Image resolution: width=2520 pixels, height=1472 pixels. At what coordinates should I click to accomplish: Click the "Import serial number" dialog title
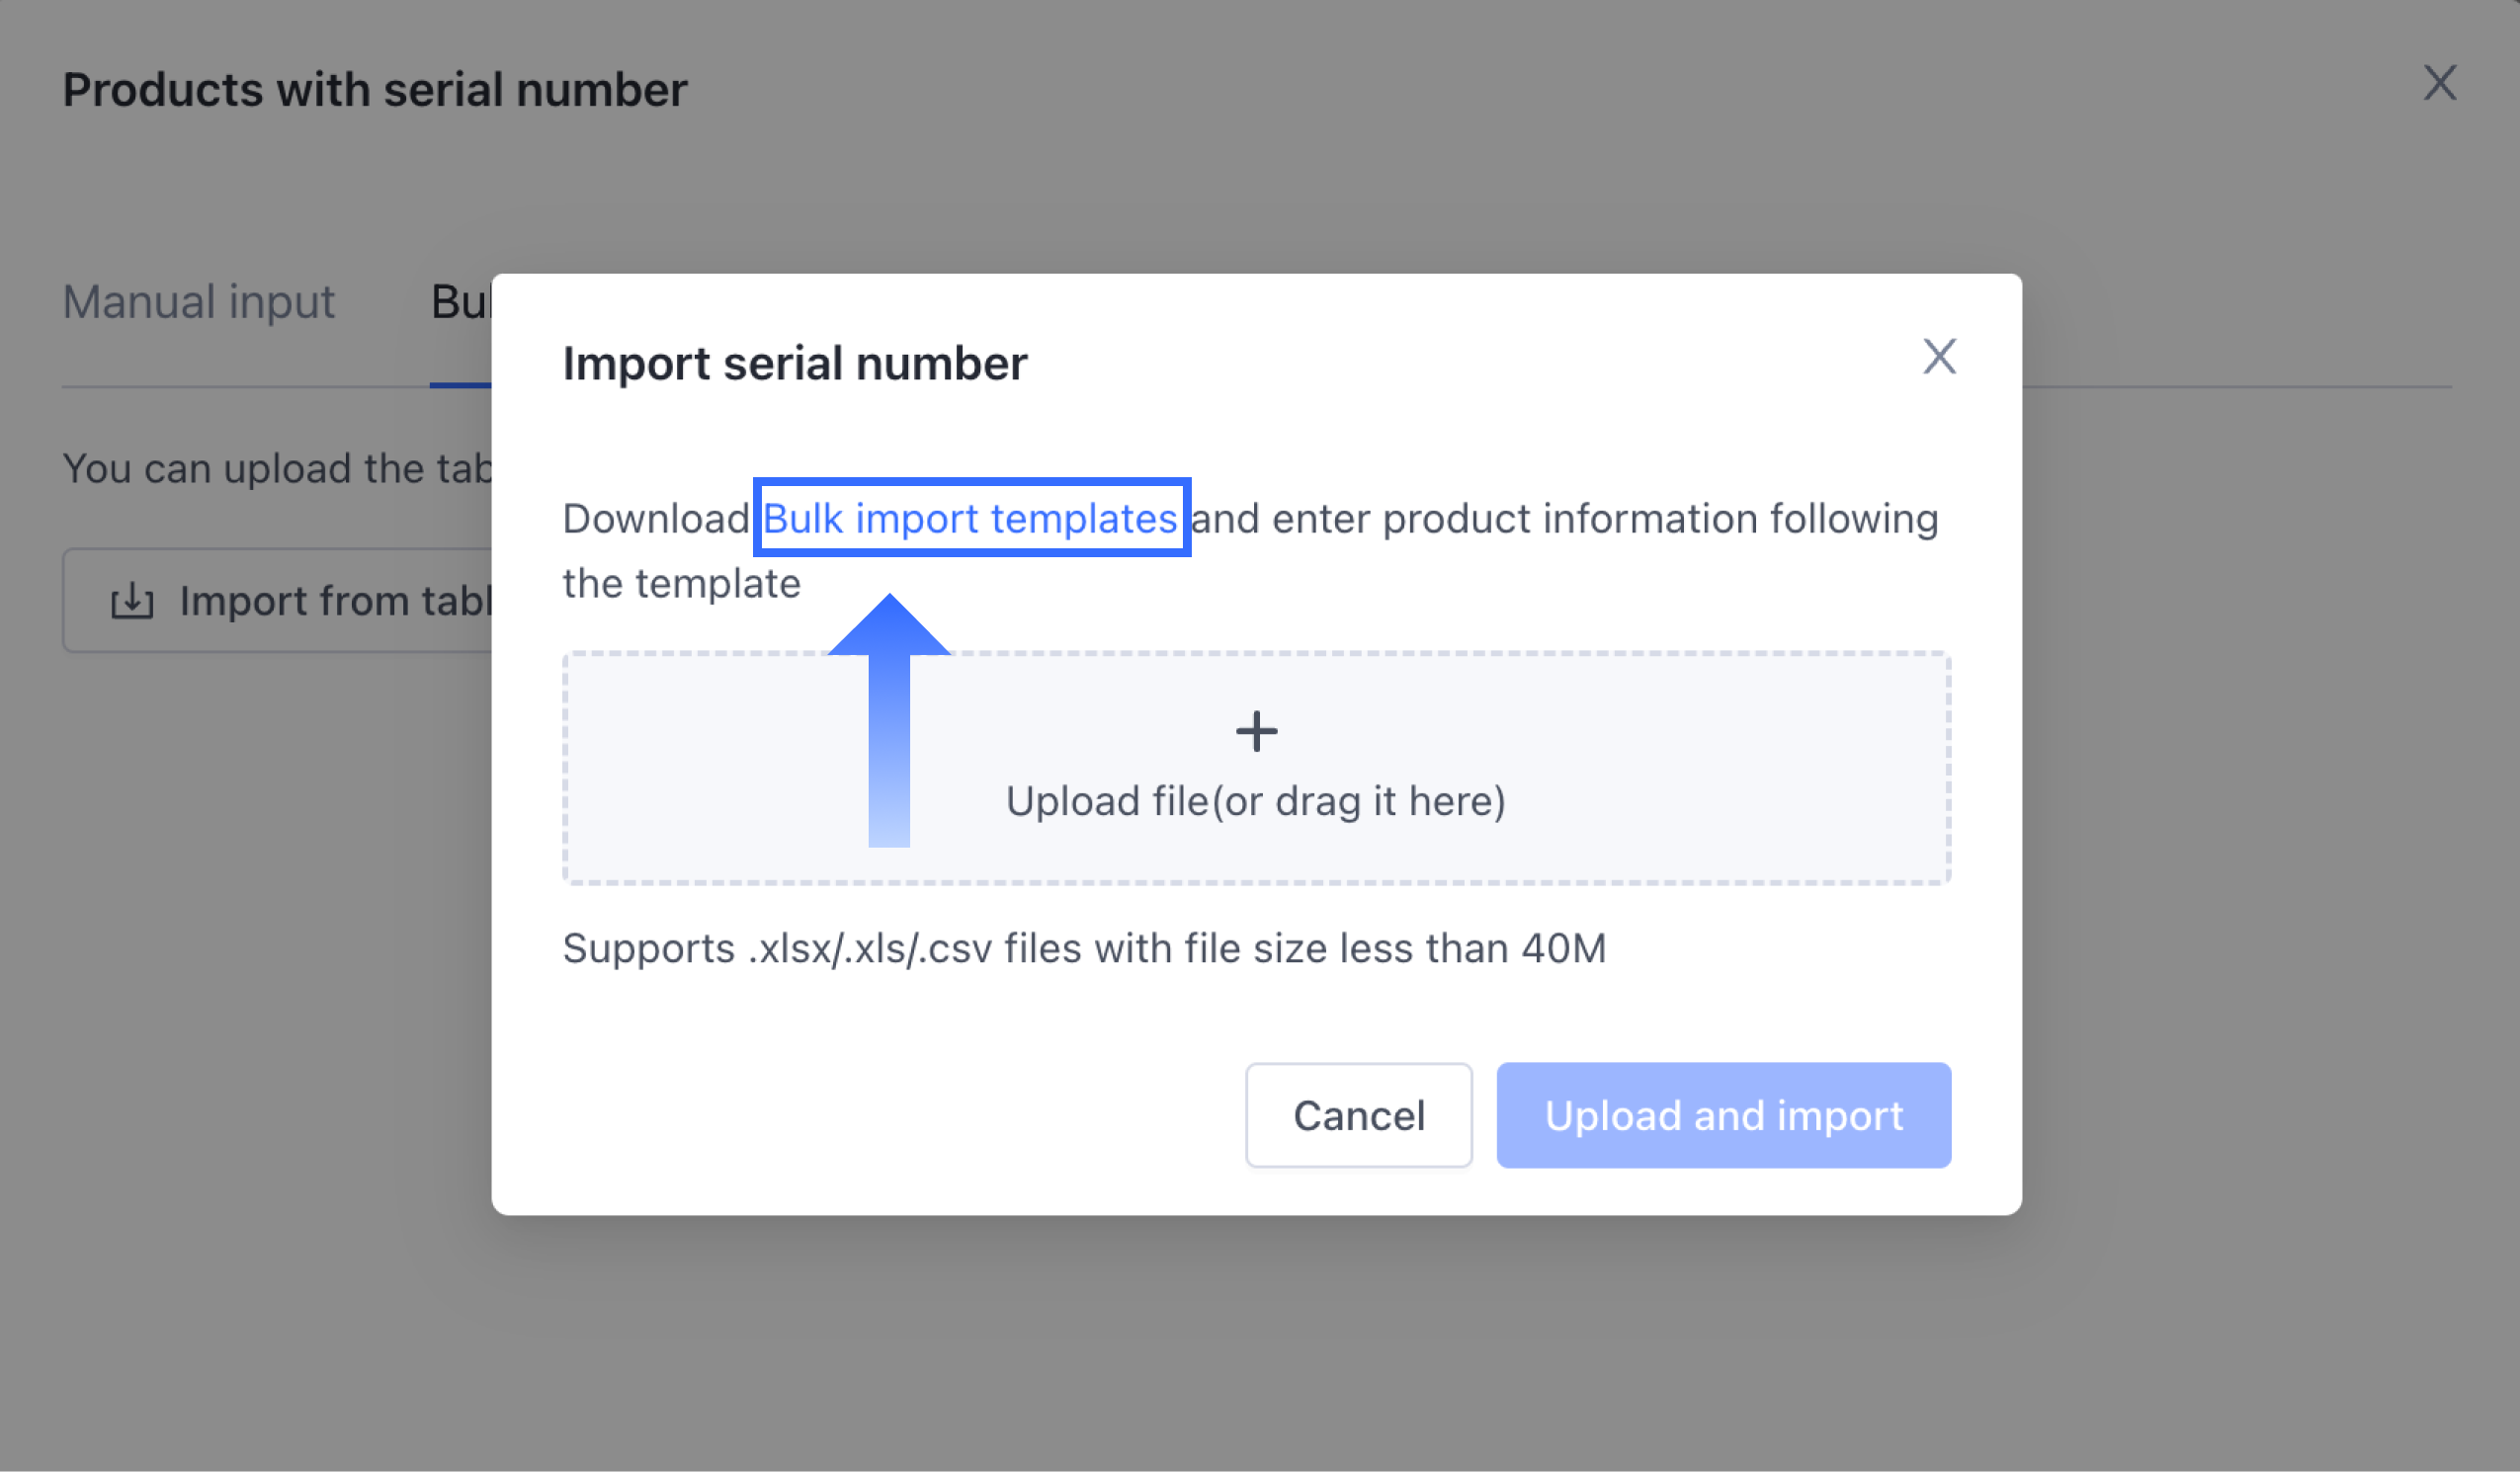tap(795, 363)
